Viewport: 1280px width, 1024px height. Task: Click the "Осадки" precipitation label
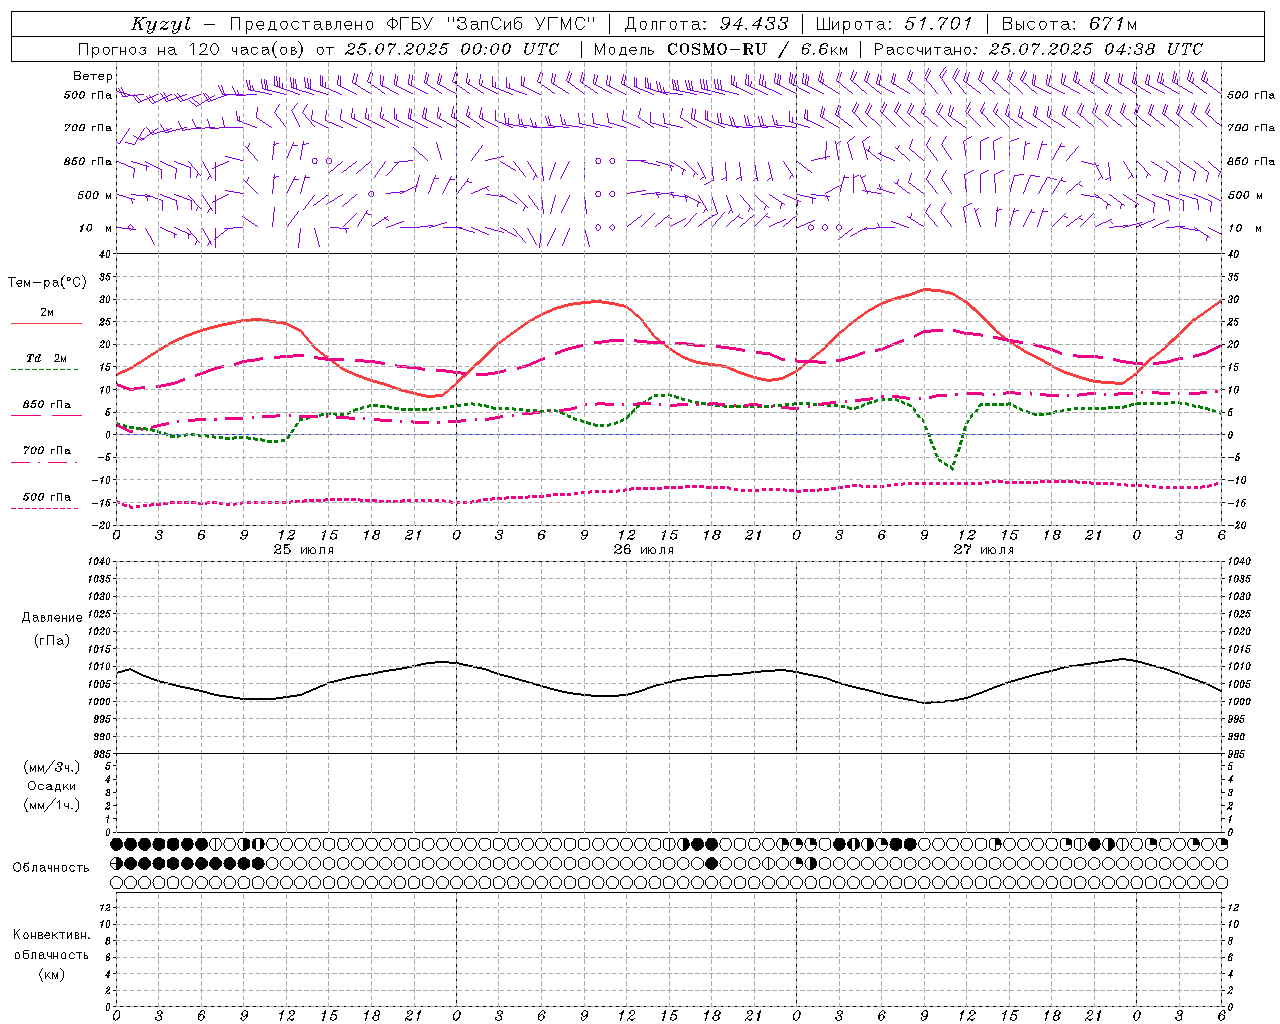[x=52, y=786]
